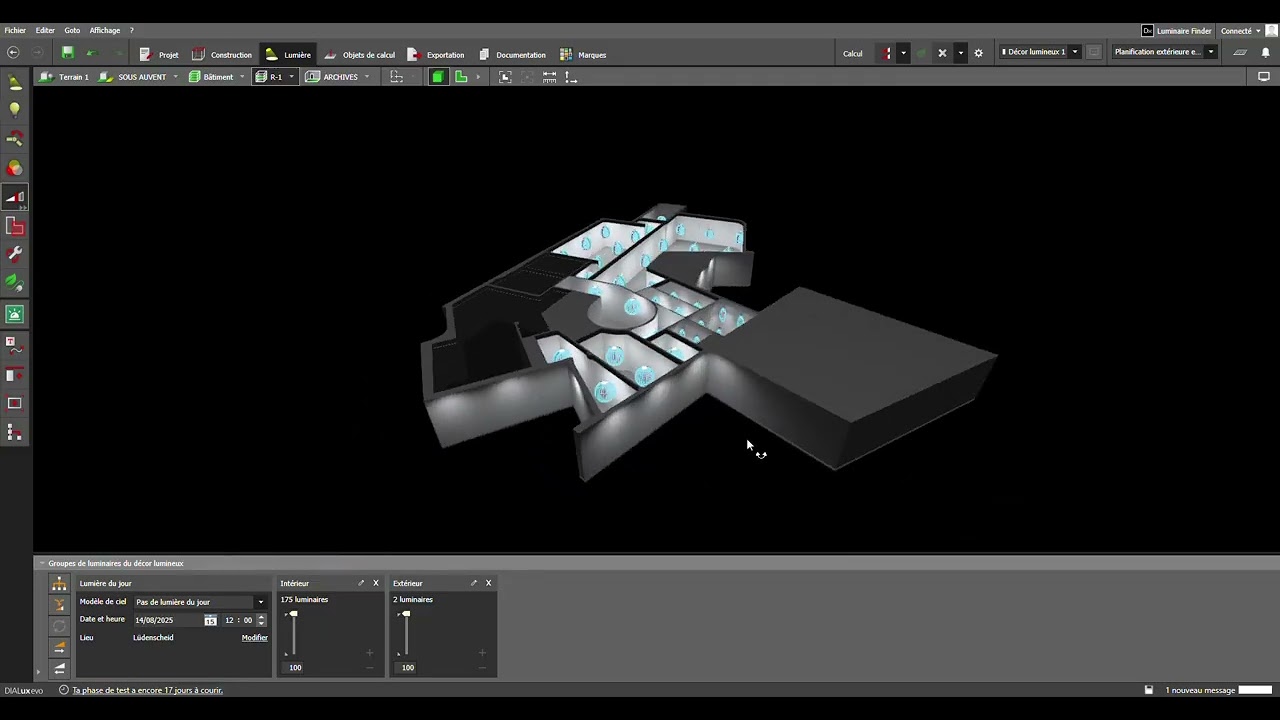Open Modèle de ciel dropdown
This screenshot has height=720, width=1280.
pyautogui.click(x=200, y=602)
